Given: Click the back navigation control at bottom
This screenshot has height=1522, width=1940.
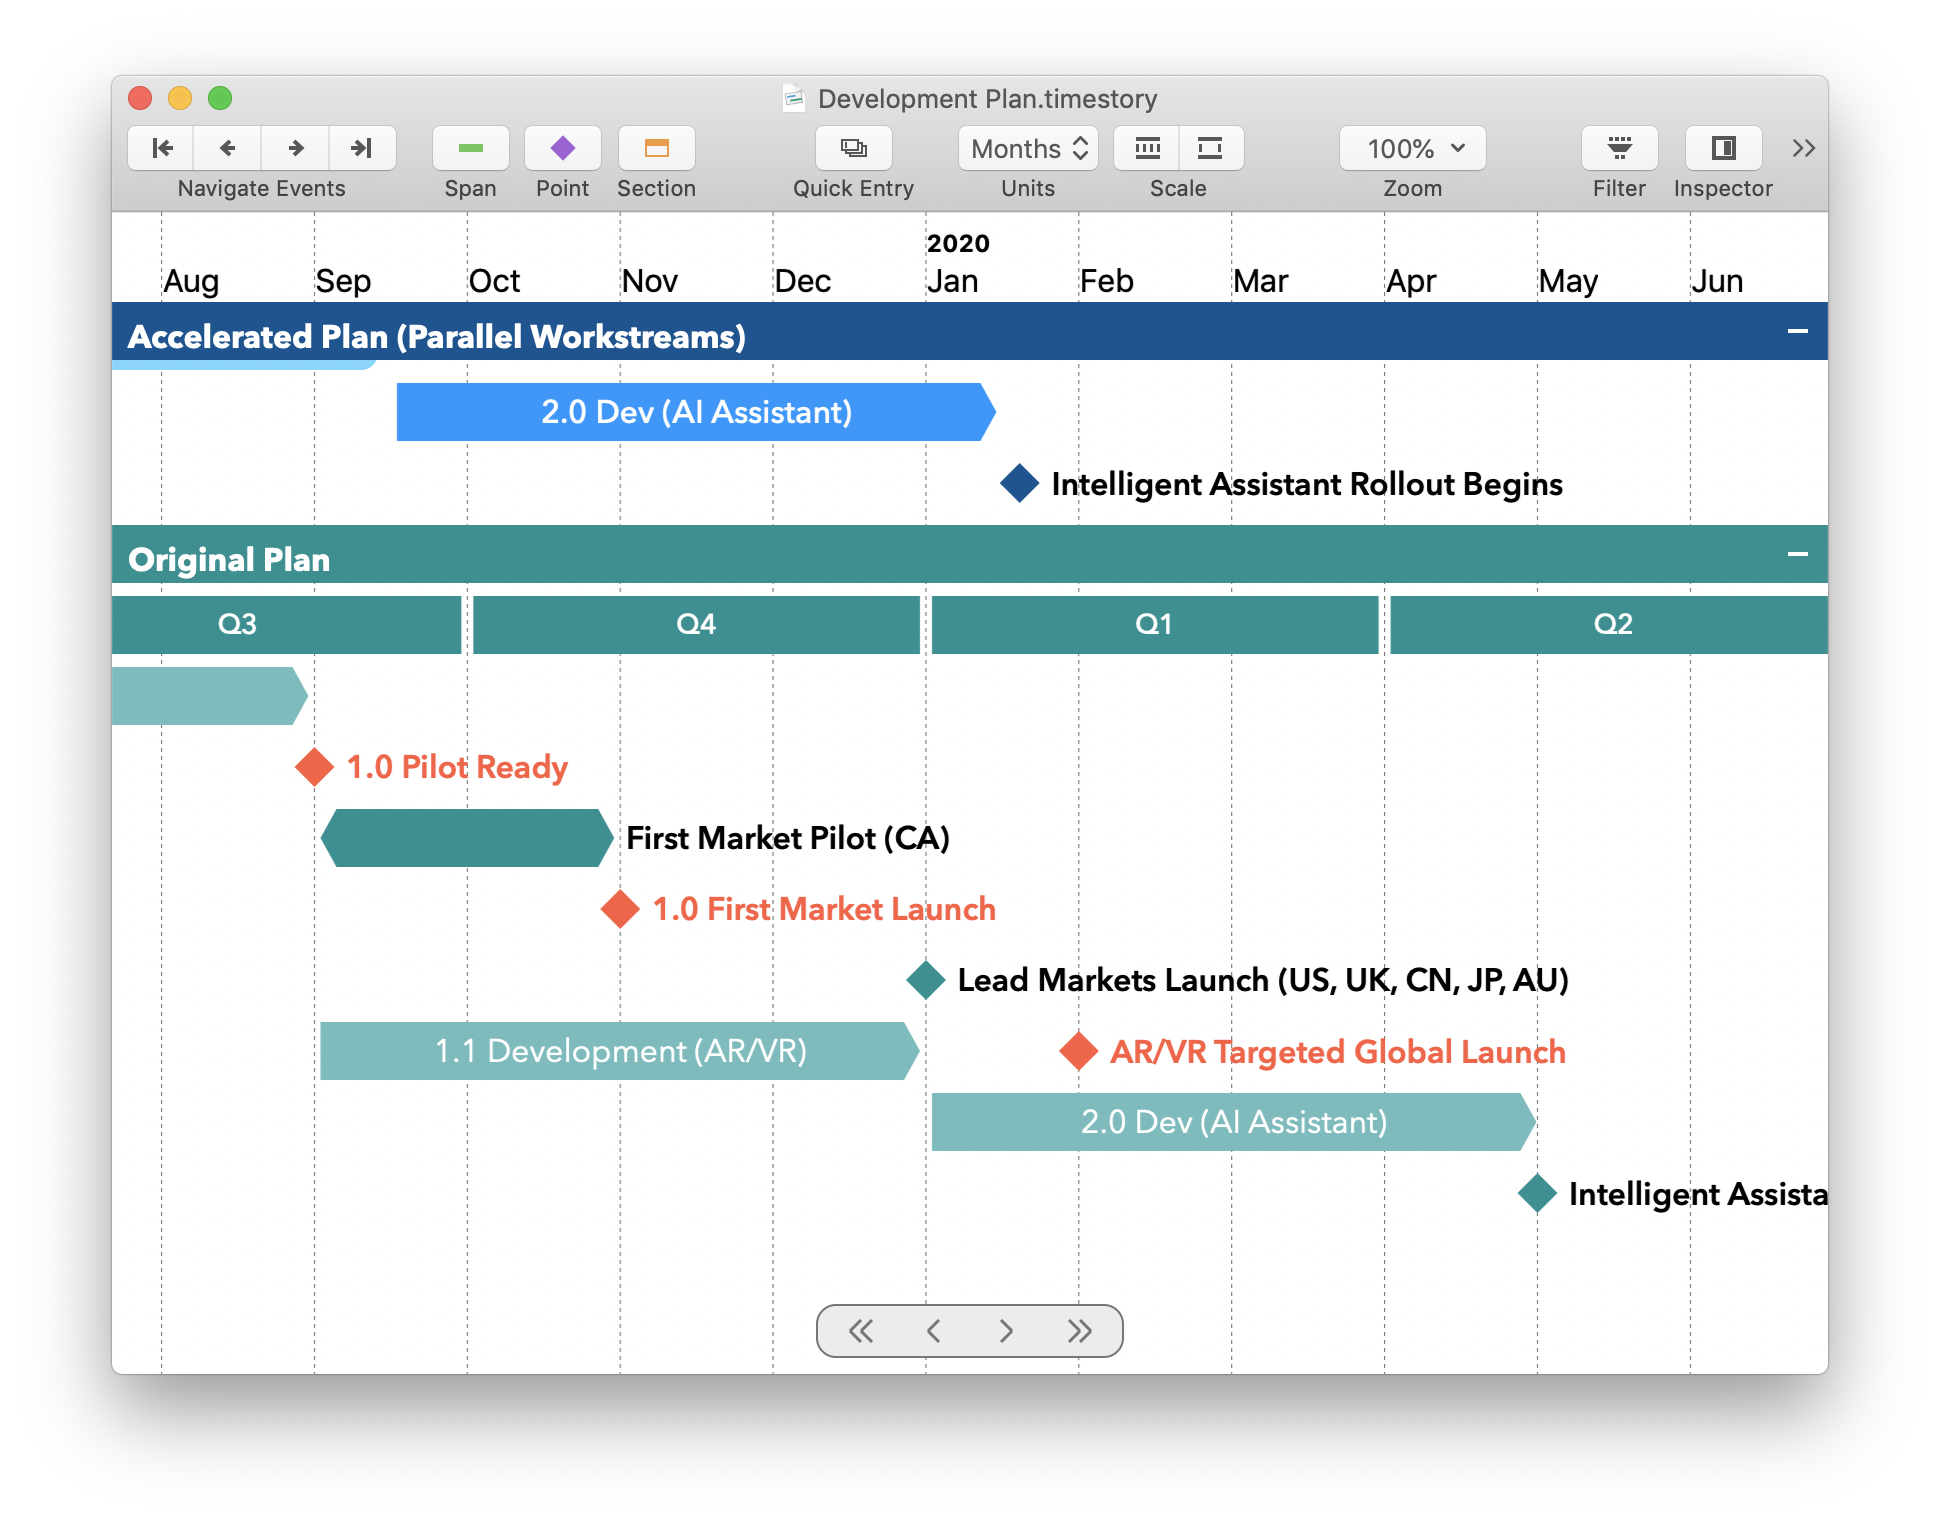Looking at the screenshot, I should coord(933,1331).
